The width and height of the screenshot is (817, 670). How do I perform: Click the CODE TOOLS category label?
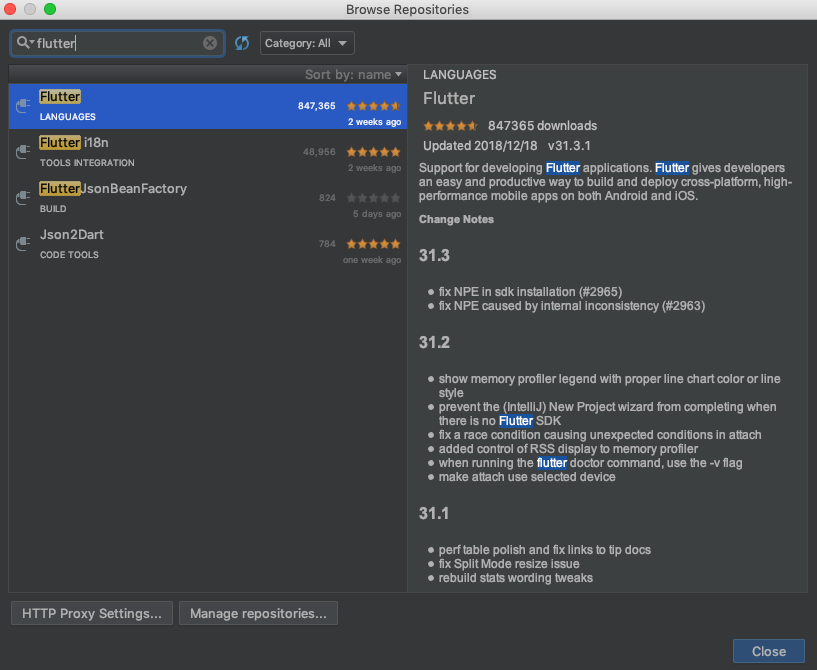69,254
